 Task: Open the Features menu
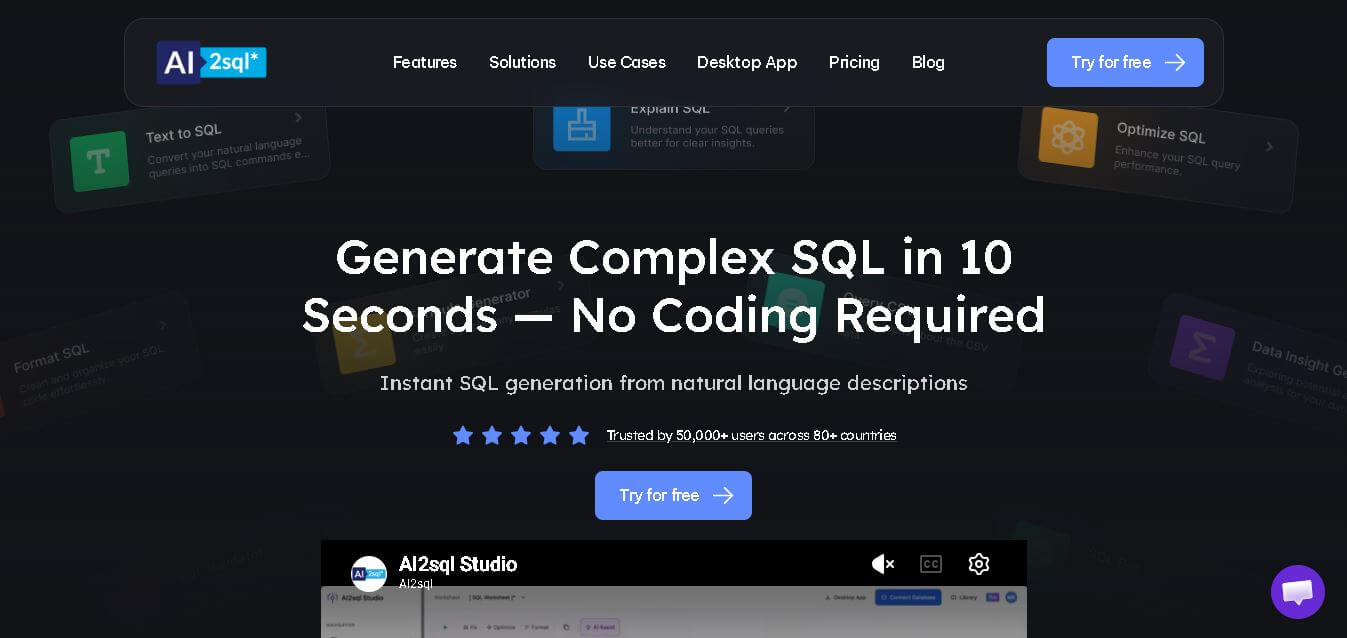(425, 62)
